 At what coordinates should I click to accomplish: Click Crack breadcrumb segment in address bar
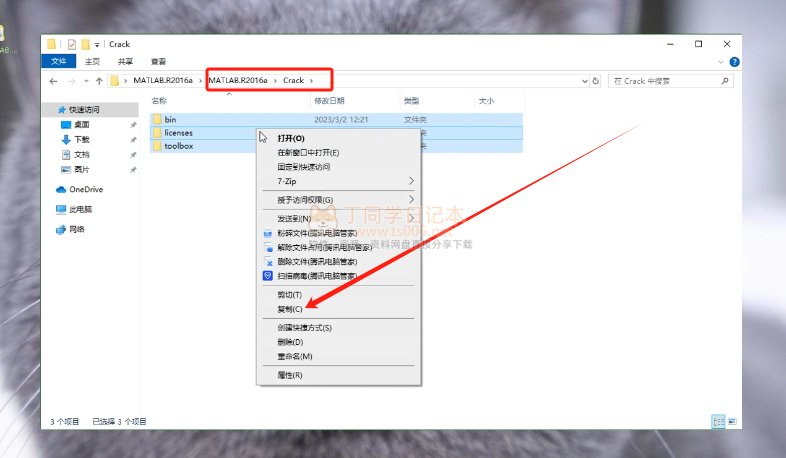[294, 80]
